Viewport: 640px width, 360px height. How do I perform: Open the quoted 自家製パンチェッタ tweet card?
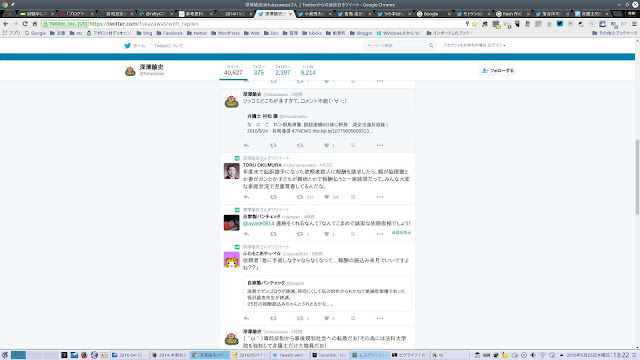click(327, 293)
